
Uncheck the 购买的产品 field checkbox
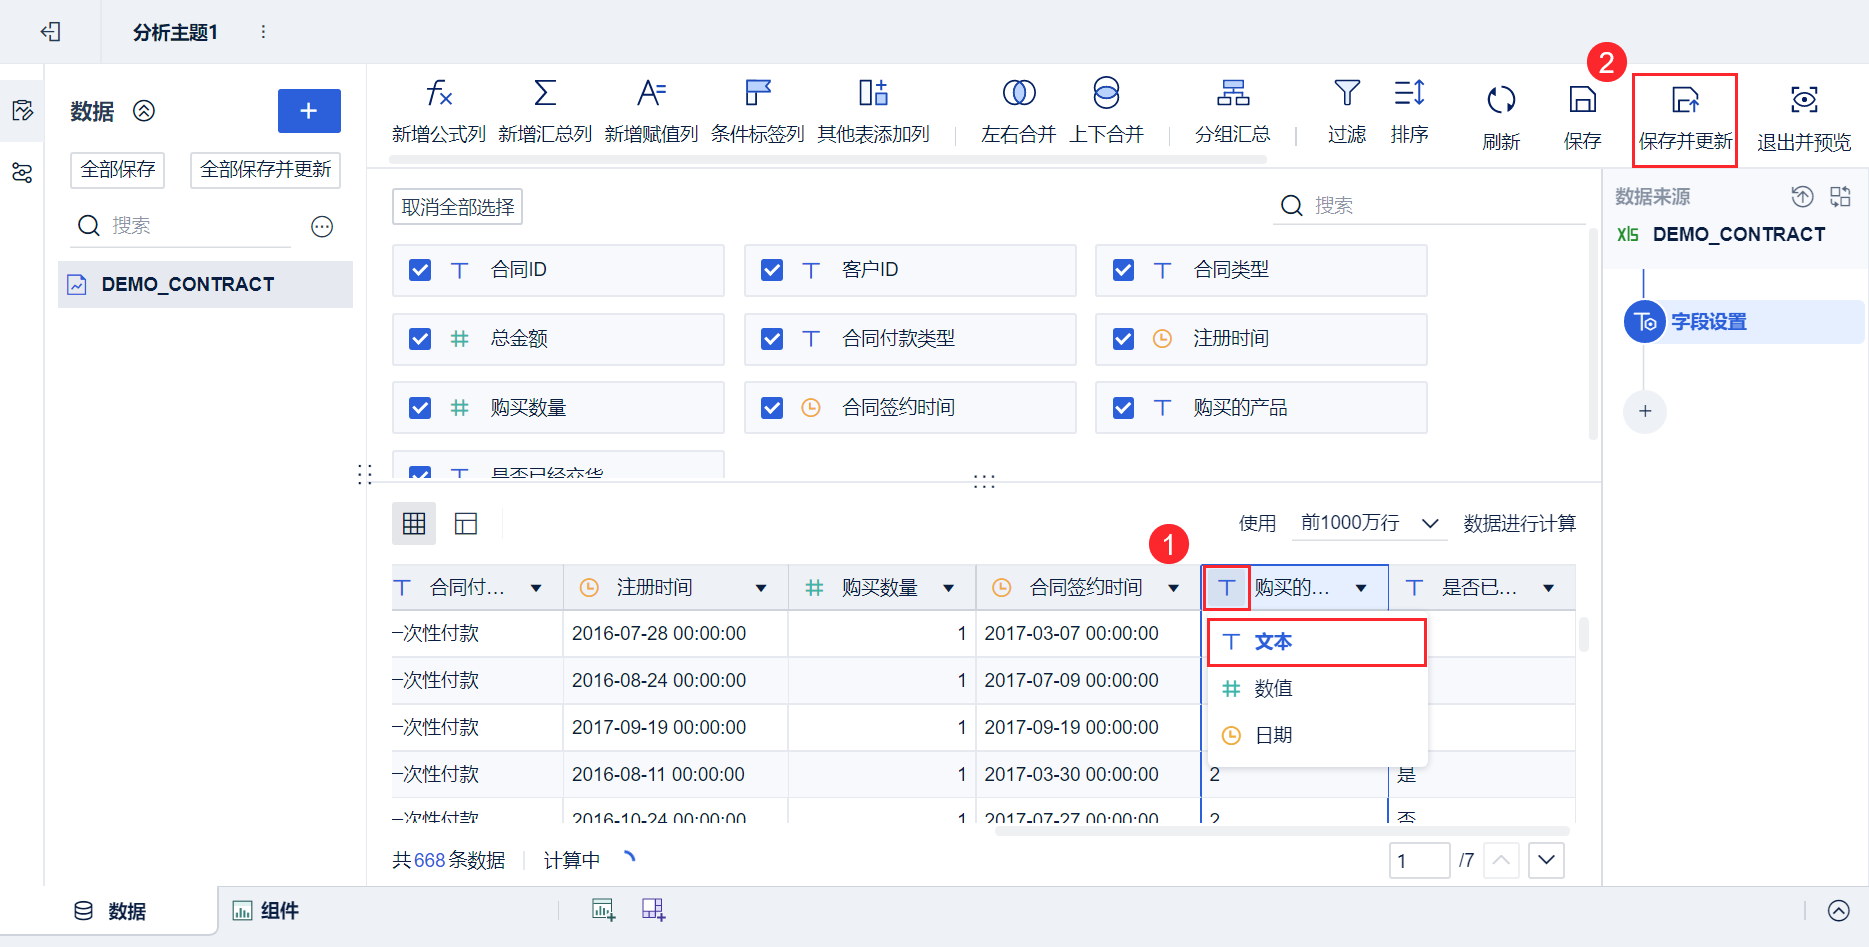[x=1123, y=408]
